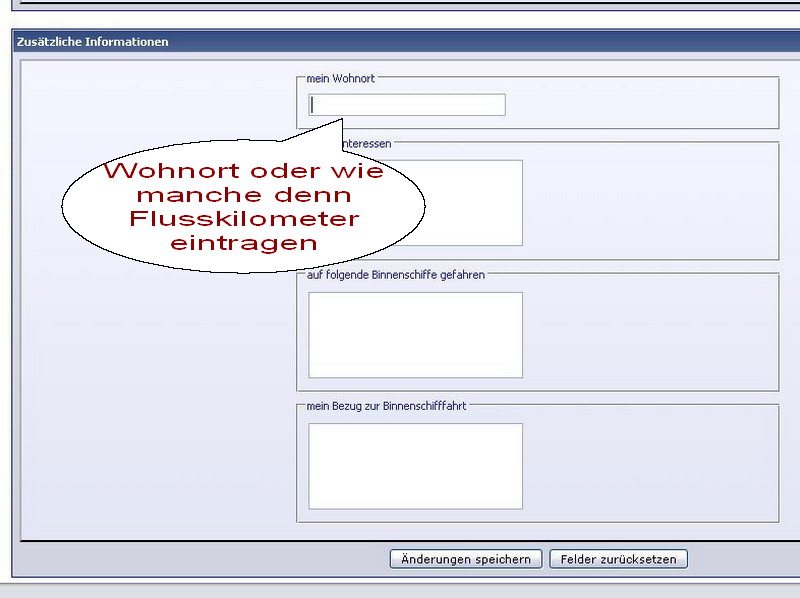Click the "auf folgende Binnenschiffe gefahren" label
Screen dimensions: 800x598
[x=396, y=274]
